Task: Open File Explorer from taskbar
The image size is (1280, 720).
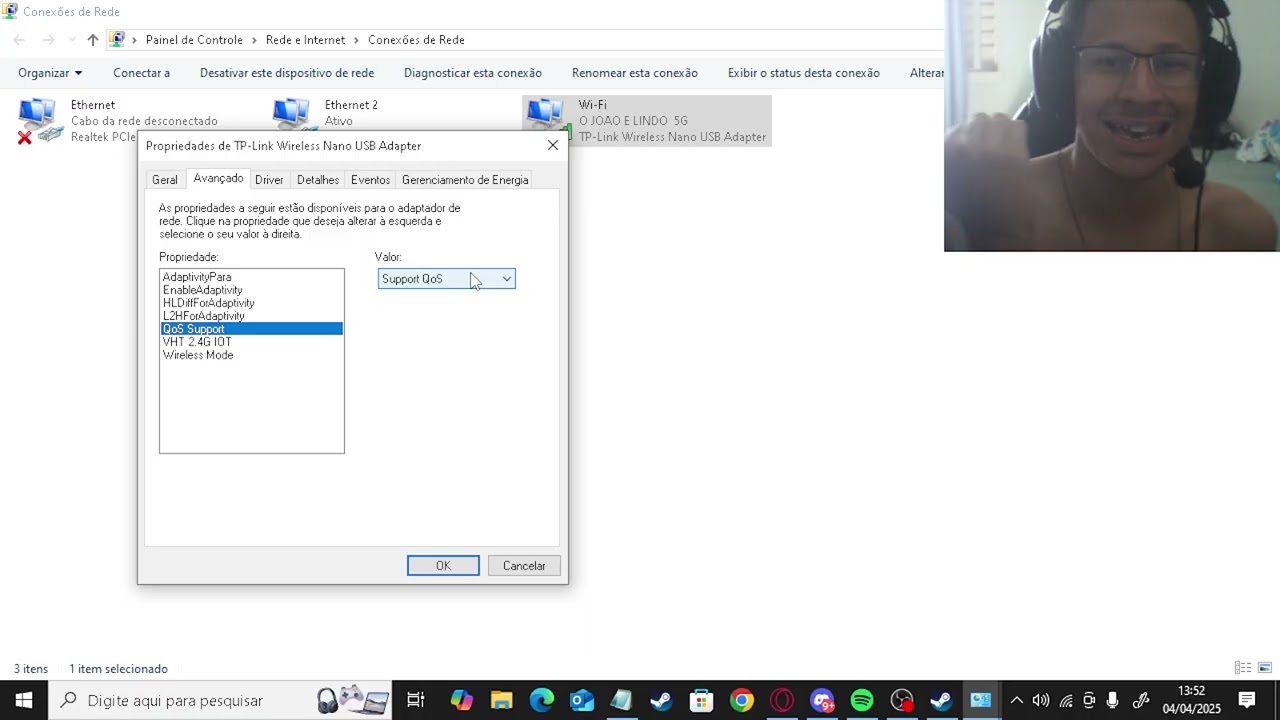Action: [501, 700]
